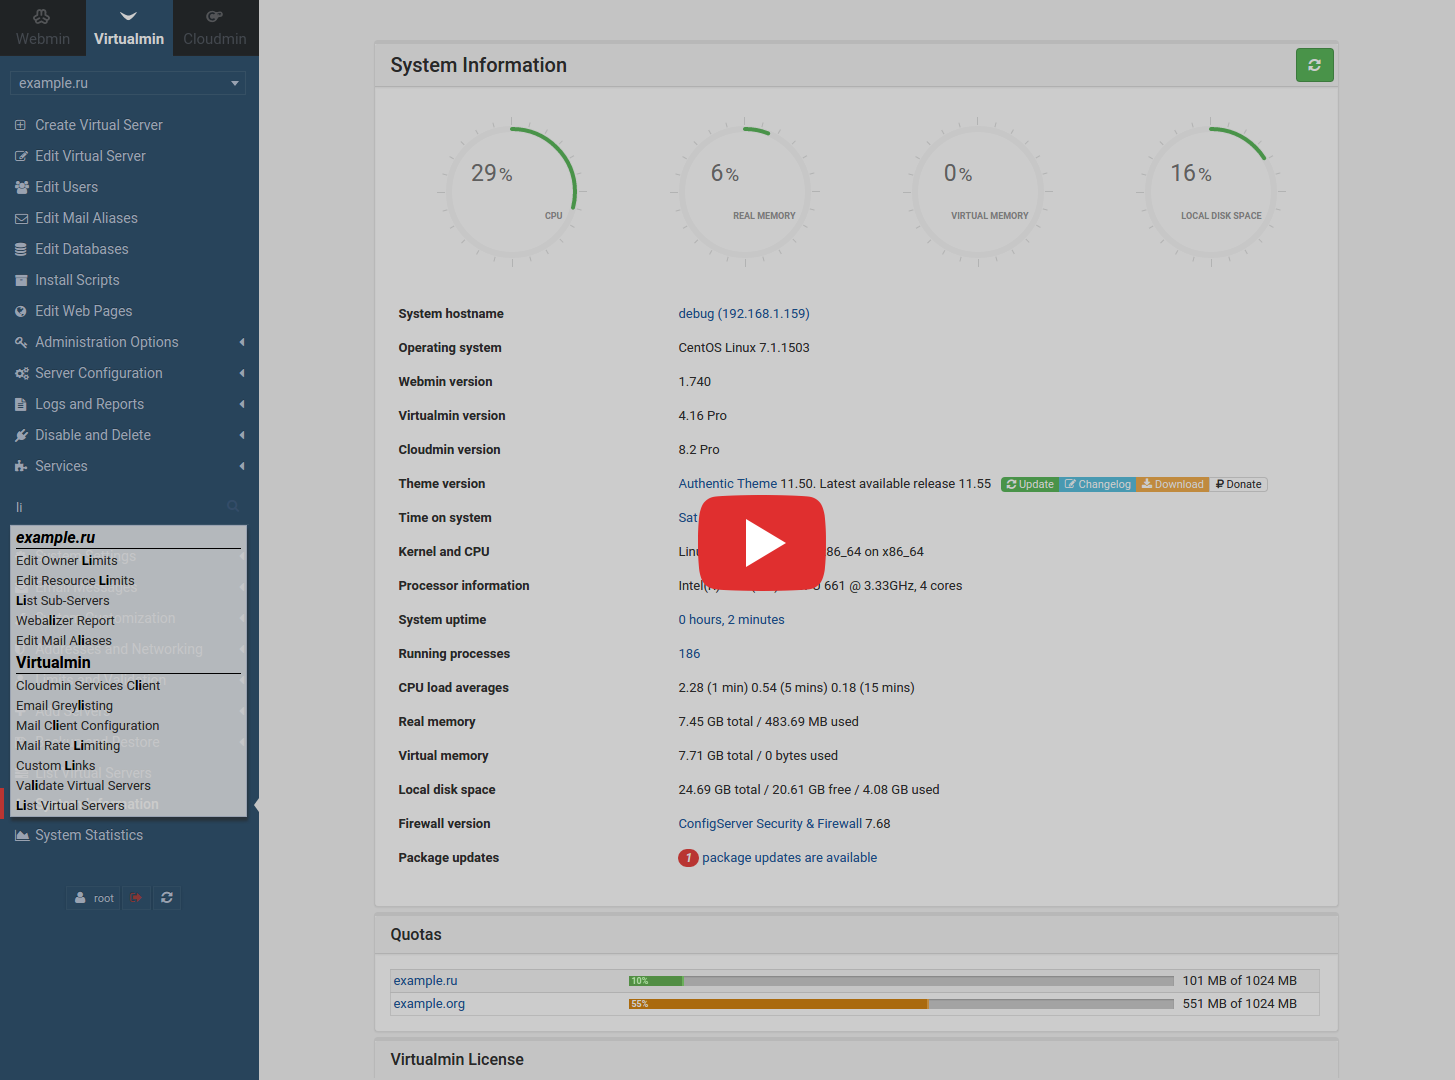Open the Create Virtual Server icon
The height and width of the screenshot is (1080, 1455).
(x=19, y=124)
